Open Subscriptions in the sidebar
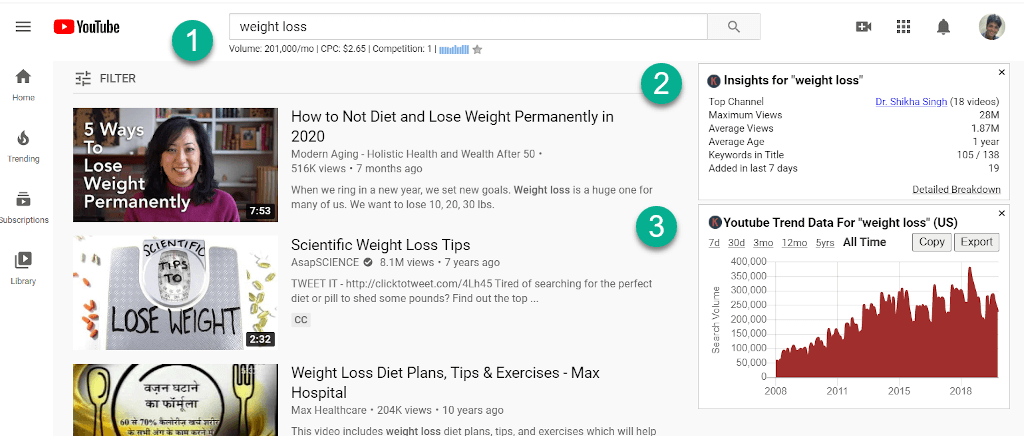Viewport: 1024px width, 436px height. (x=24, y=208)
